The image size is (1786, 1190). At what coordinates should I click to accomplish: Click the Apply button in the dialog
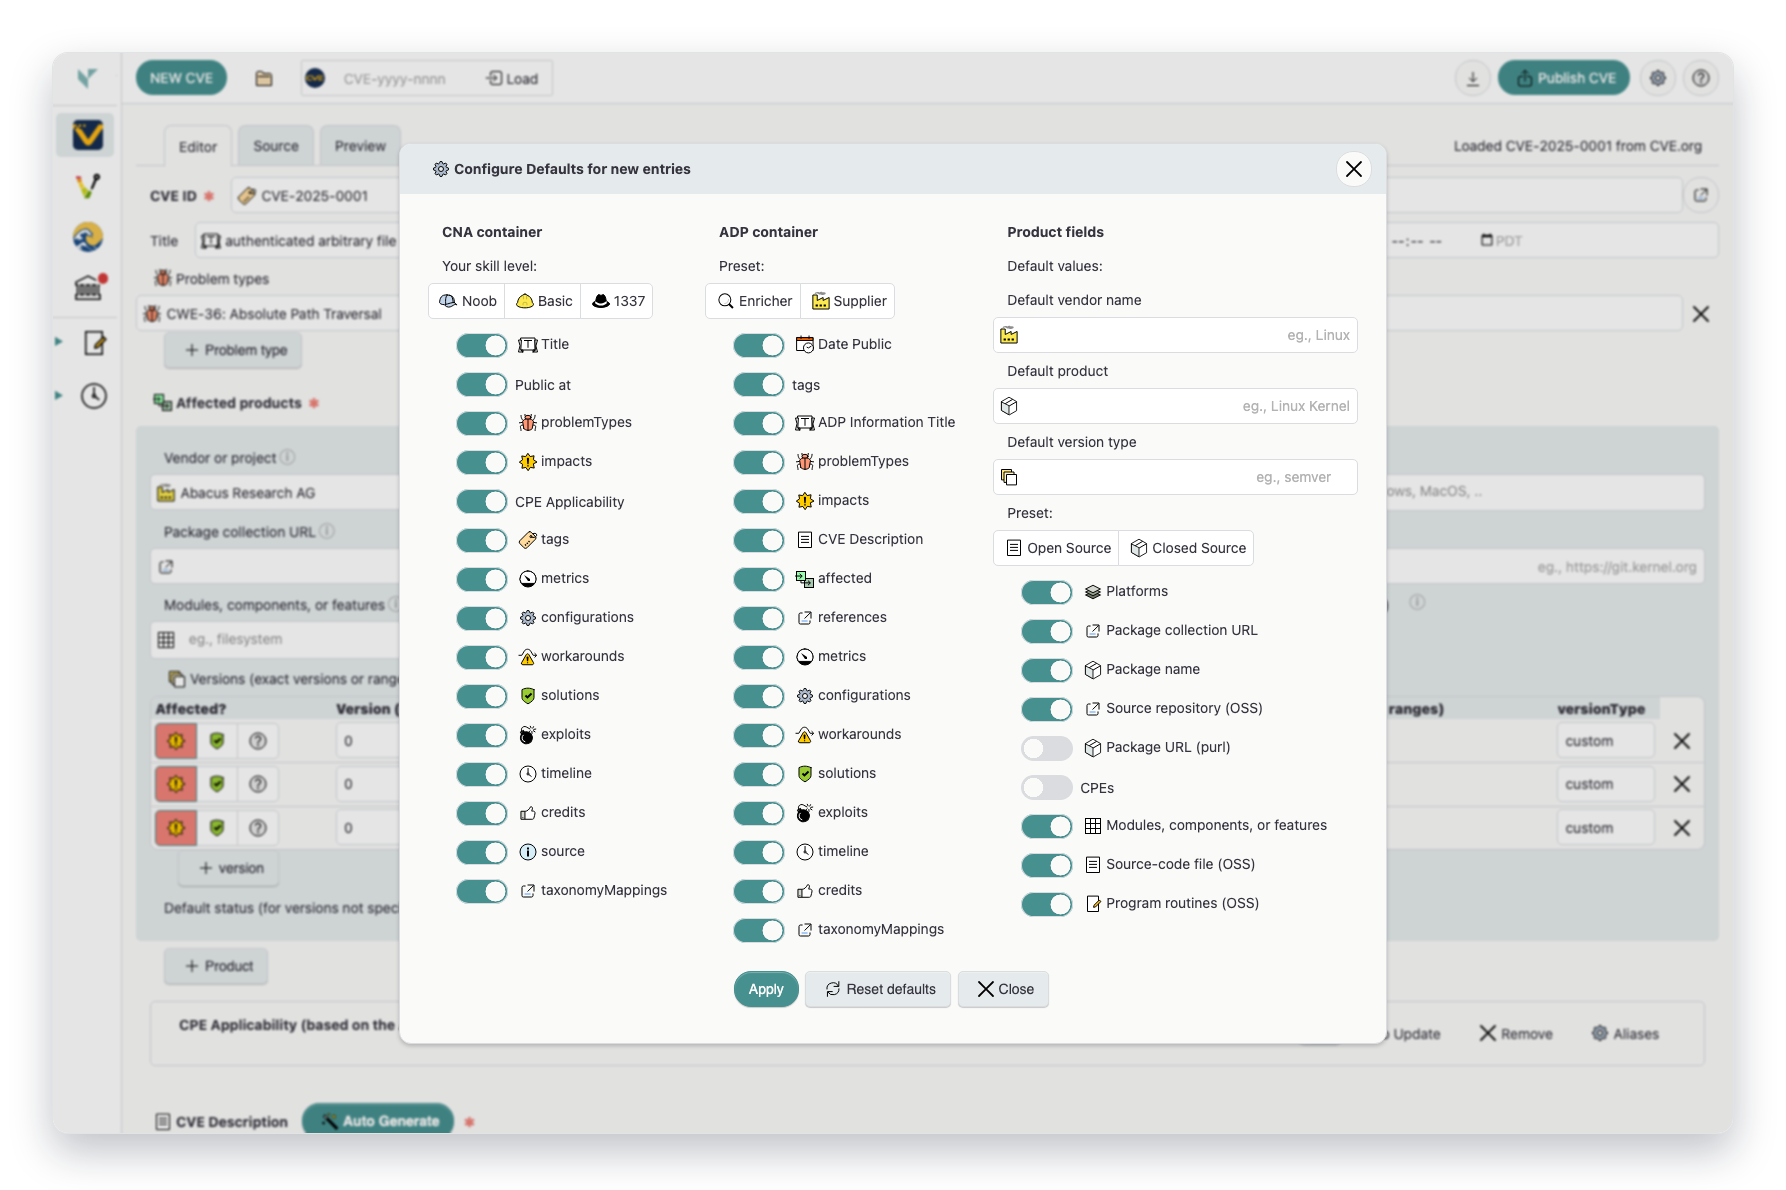[x=765, y=989]
